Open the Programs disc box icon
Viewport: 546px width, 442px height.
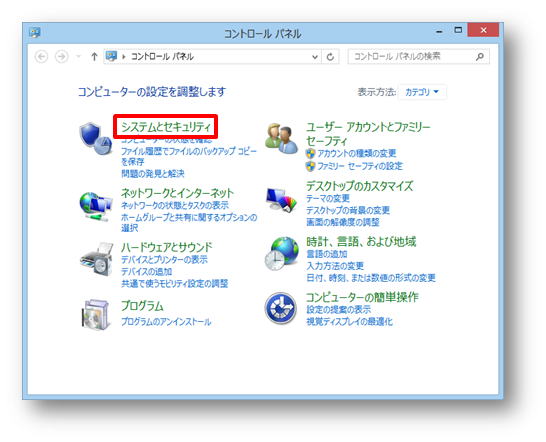(96, 314)
